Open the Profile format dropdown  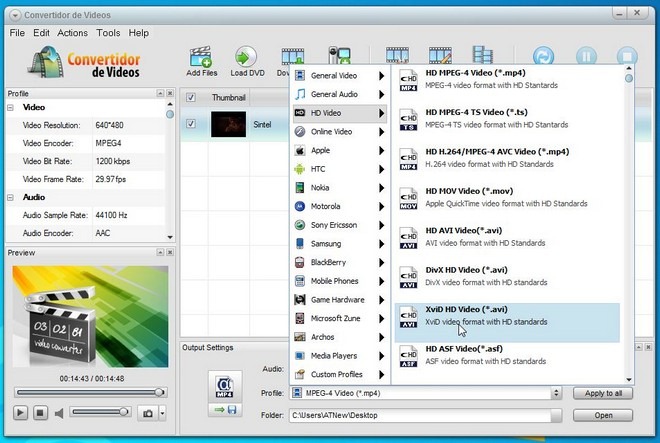(556, 393)
